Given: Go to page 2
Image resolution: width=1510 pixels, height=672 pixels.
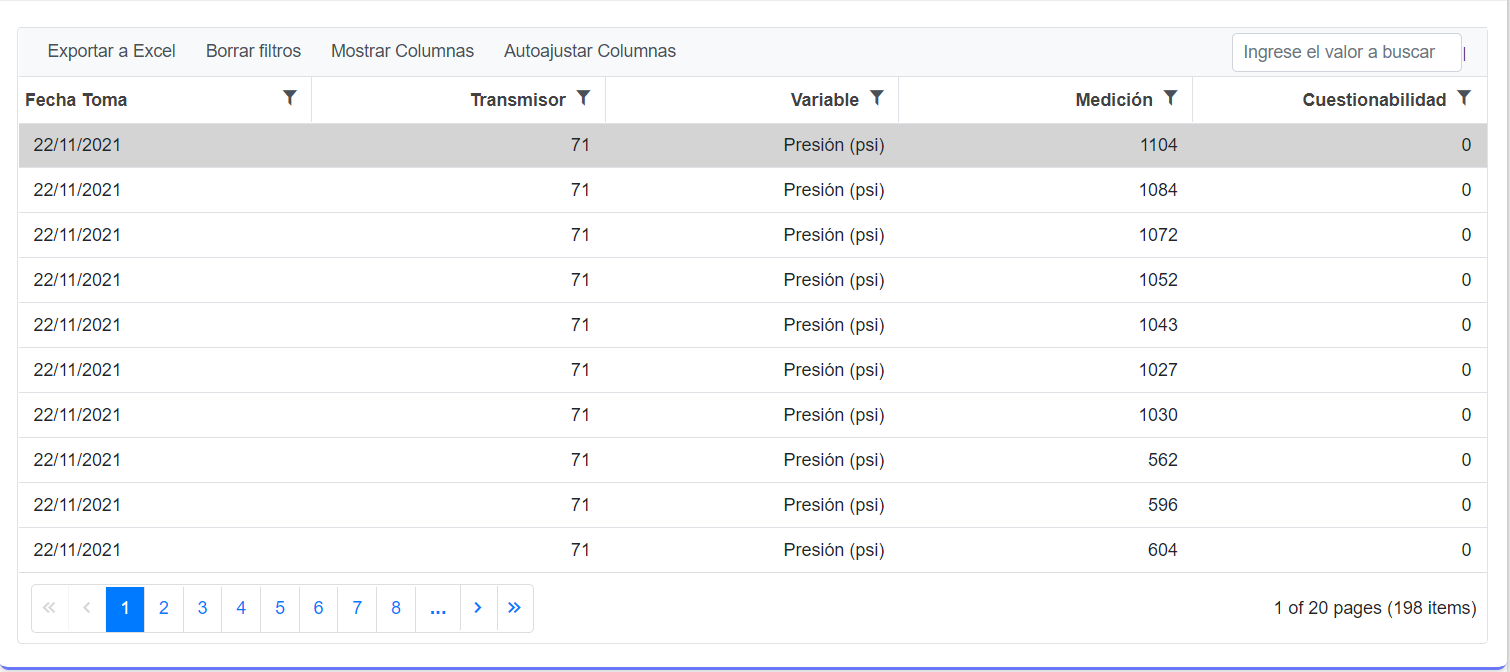Looking at the screenshot, I should coord(164,608).
